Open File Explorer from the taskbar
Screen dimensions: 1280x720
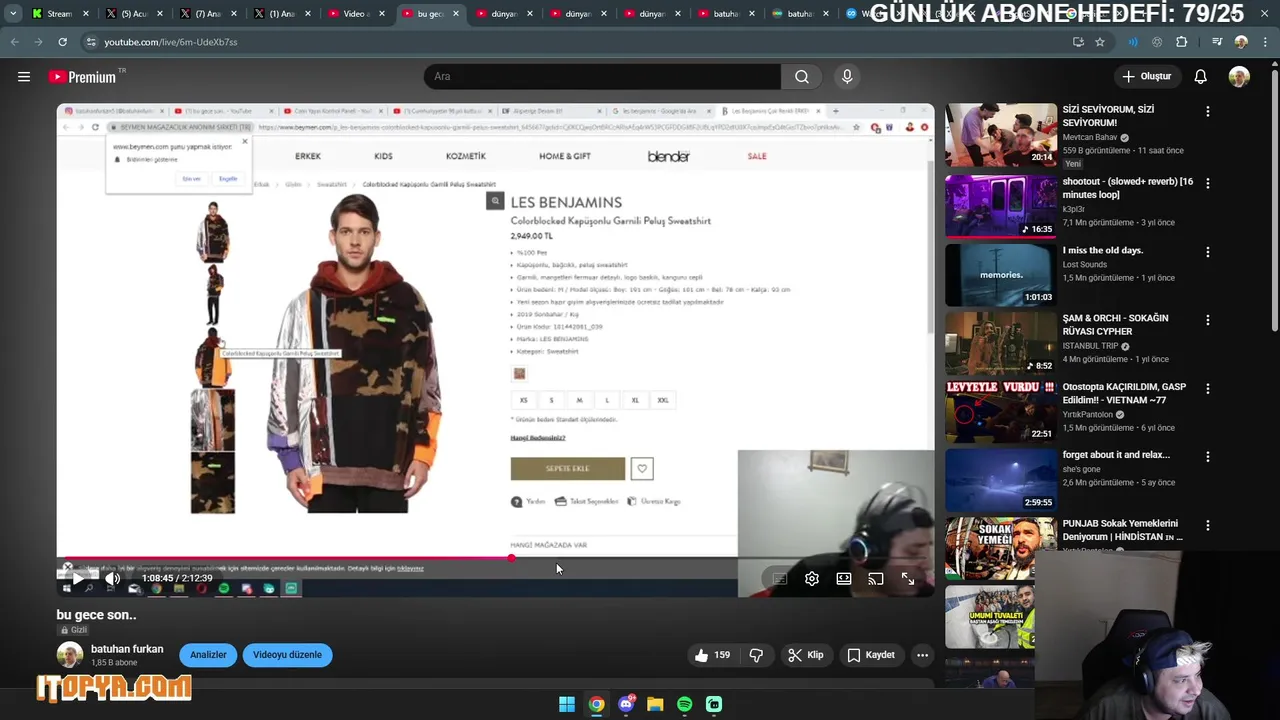click(655, 704)
